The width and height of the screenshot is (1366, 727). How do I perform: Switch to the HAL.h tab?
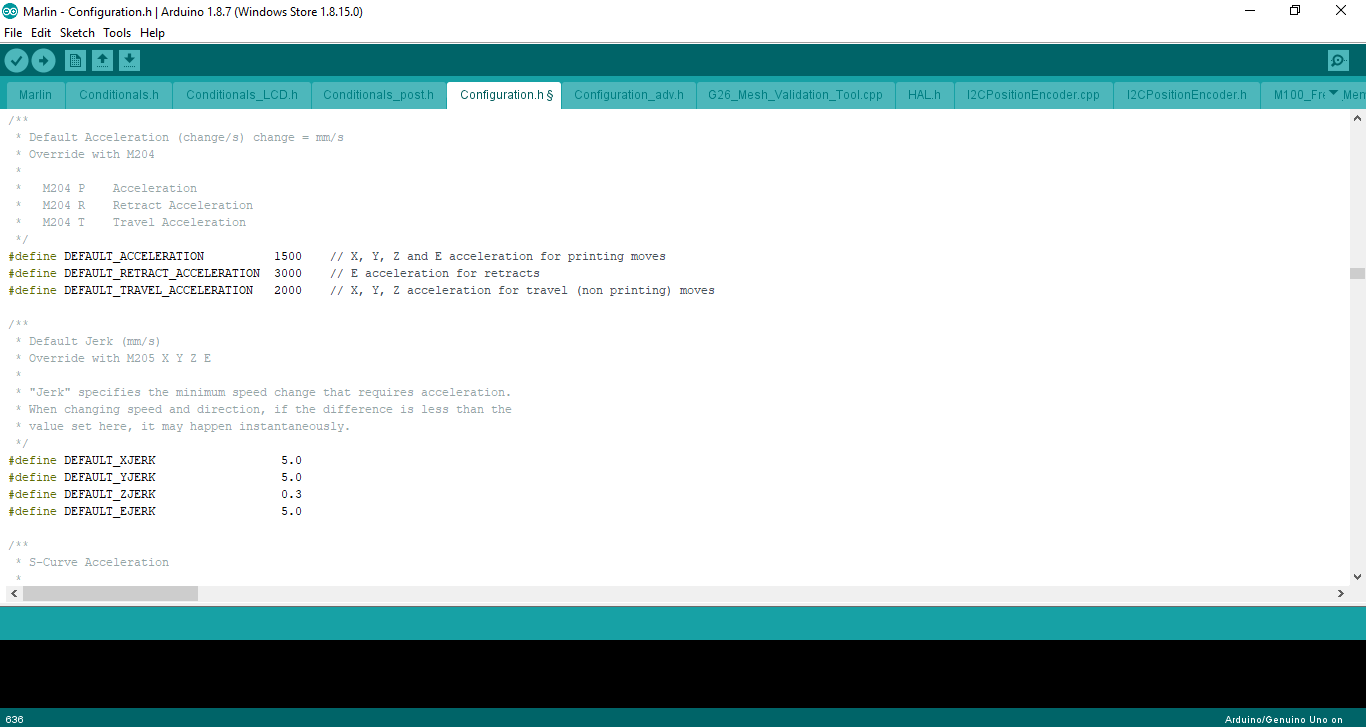click(924, 95)
